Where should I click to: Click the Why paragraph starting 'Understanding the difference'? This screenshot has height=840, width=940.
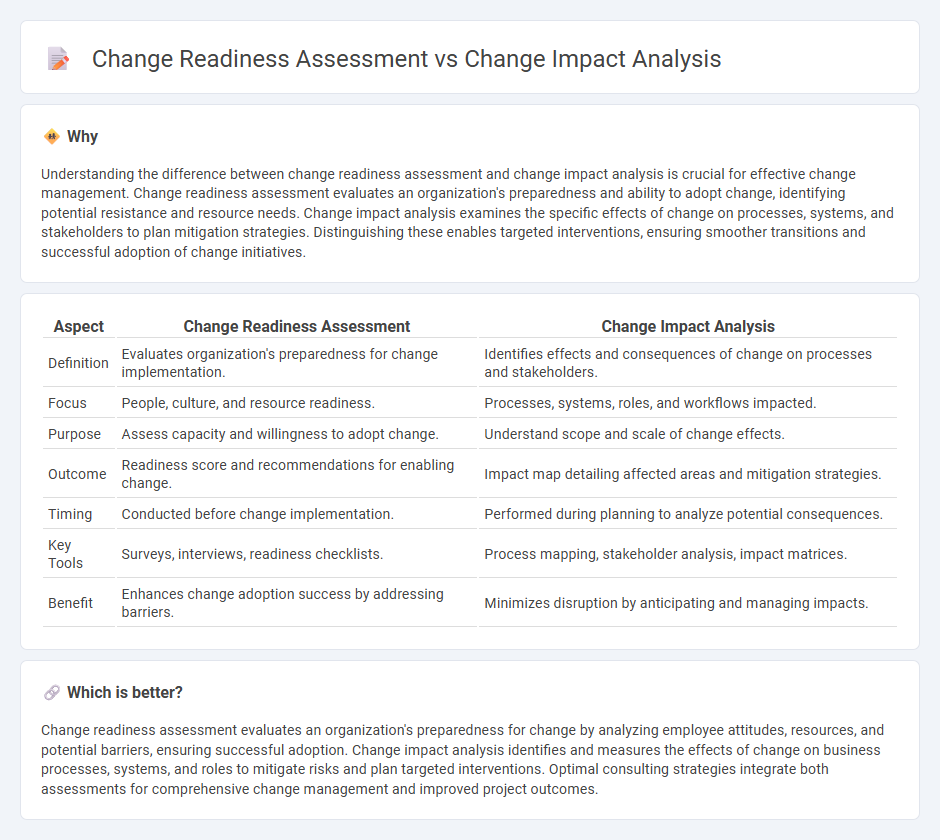[468, 213]
